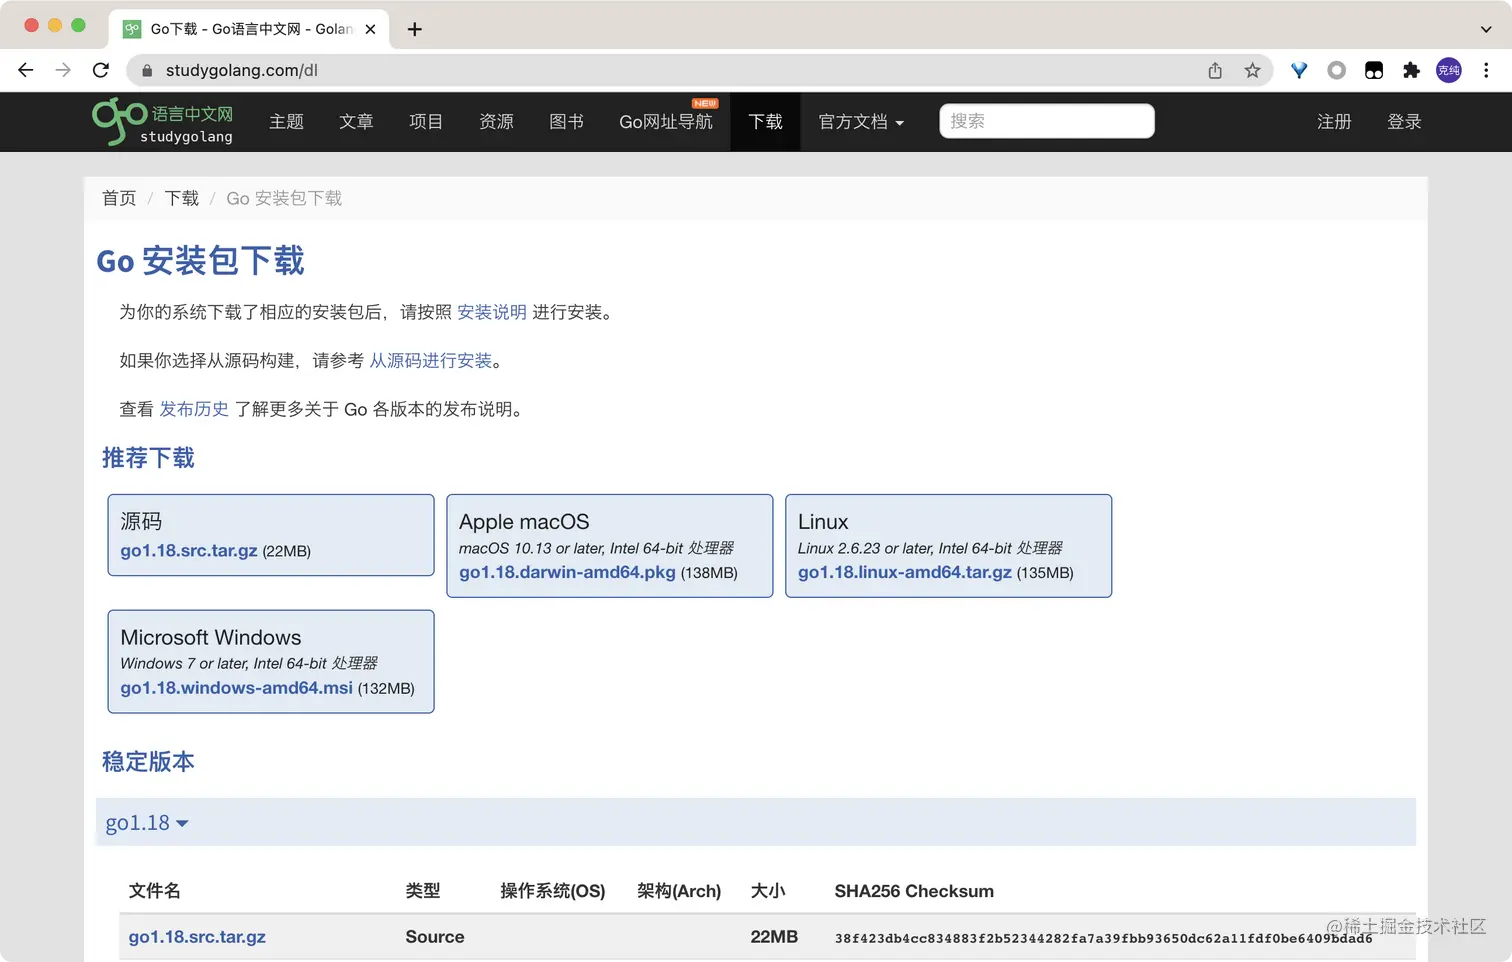Collapse the go1.18 version section

coord(147,823)
